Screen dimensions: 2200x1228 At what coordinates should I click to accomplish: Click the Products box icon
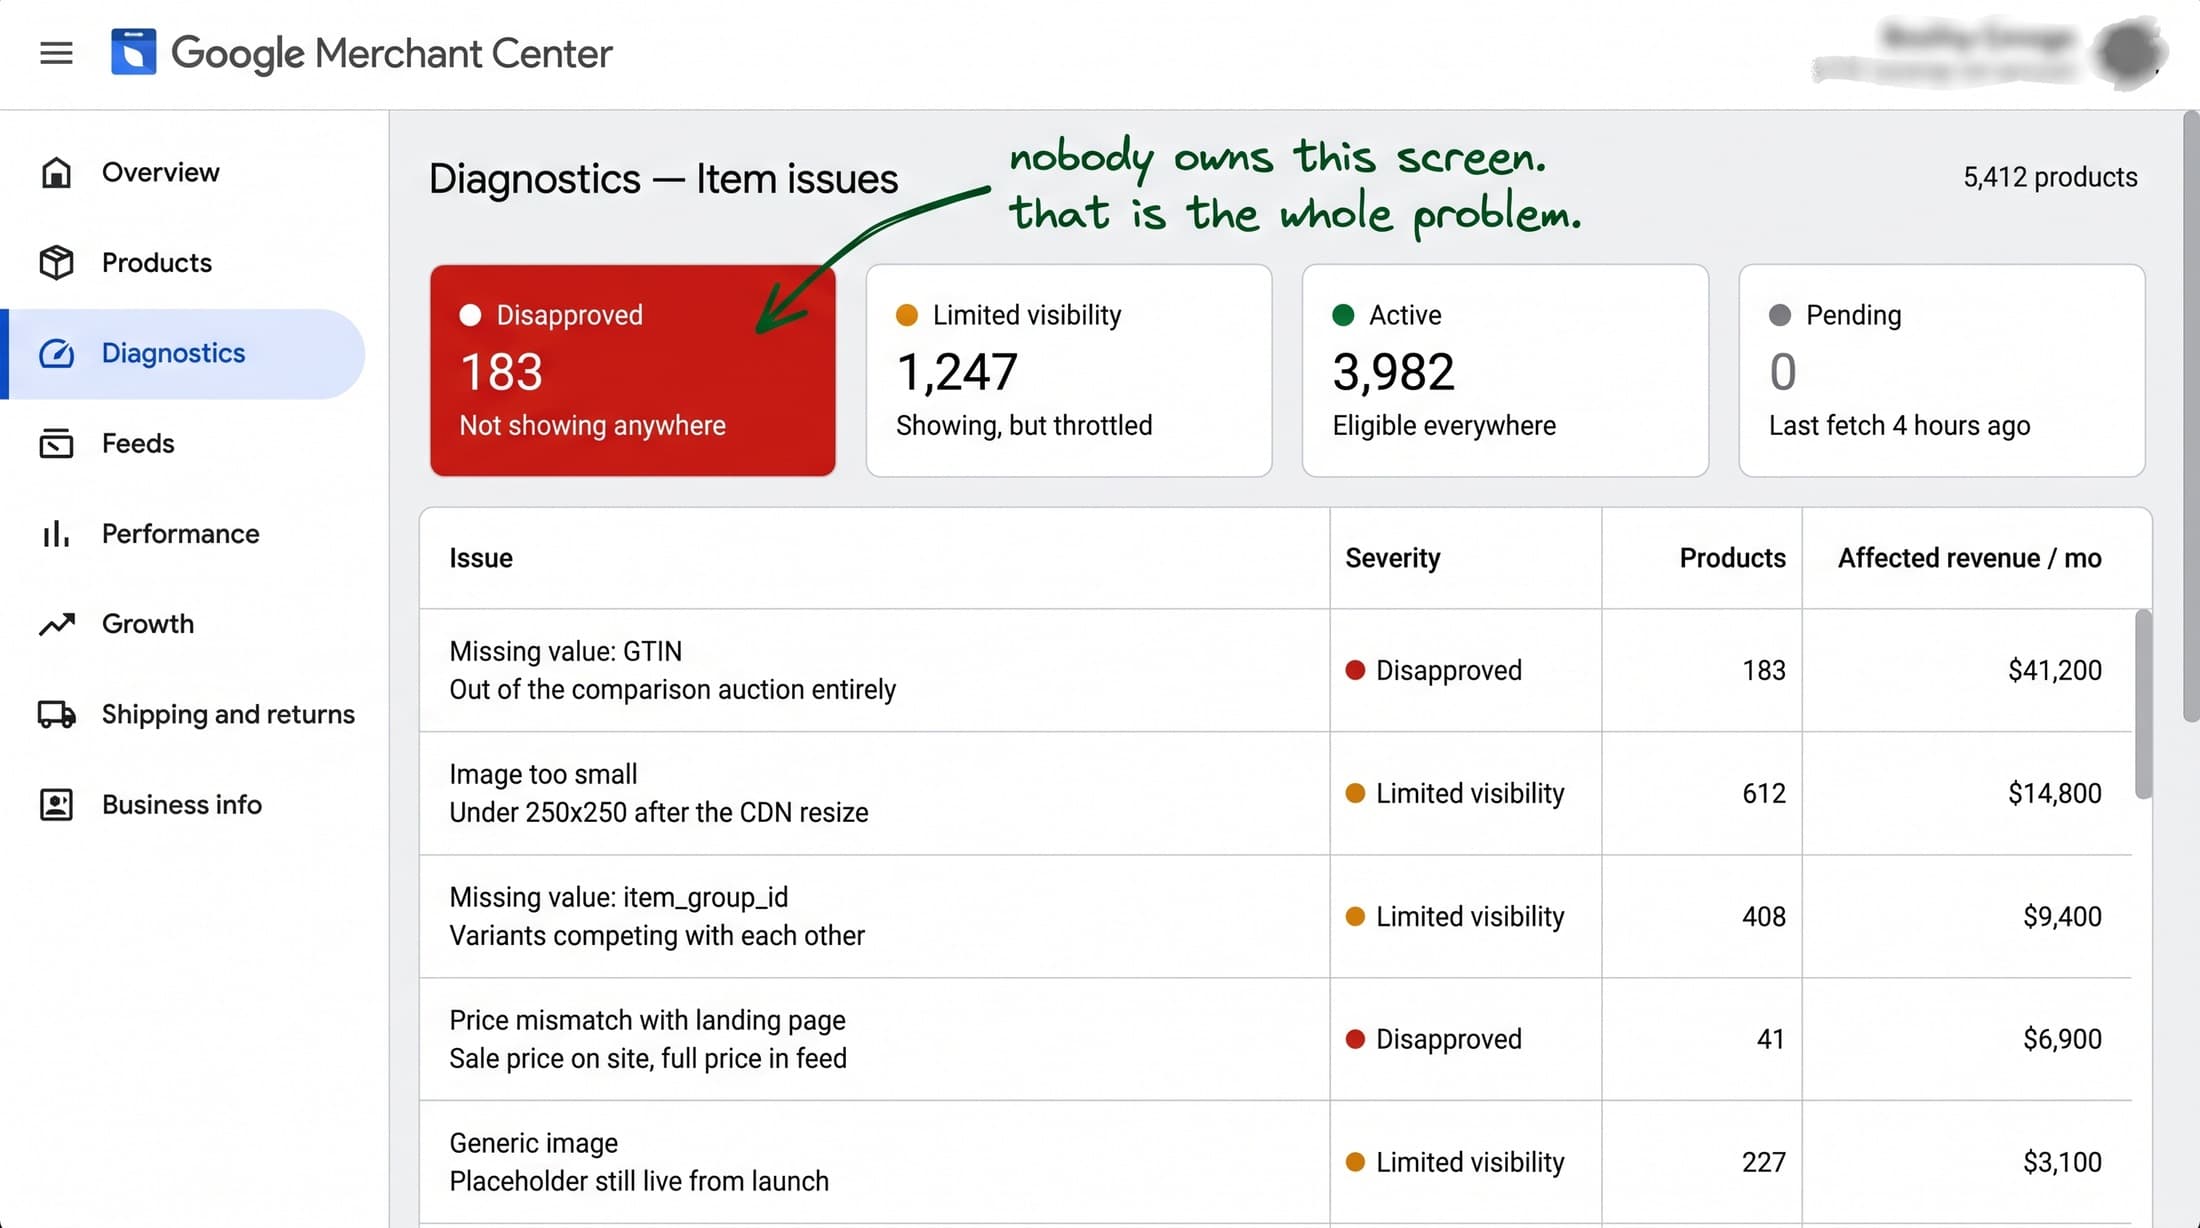(x=56, y=262)
